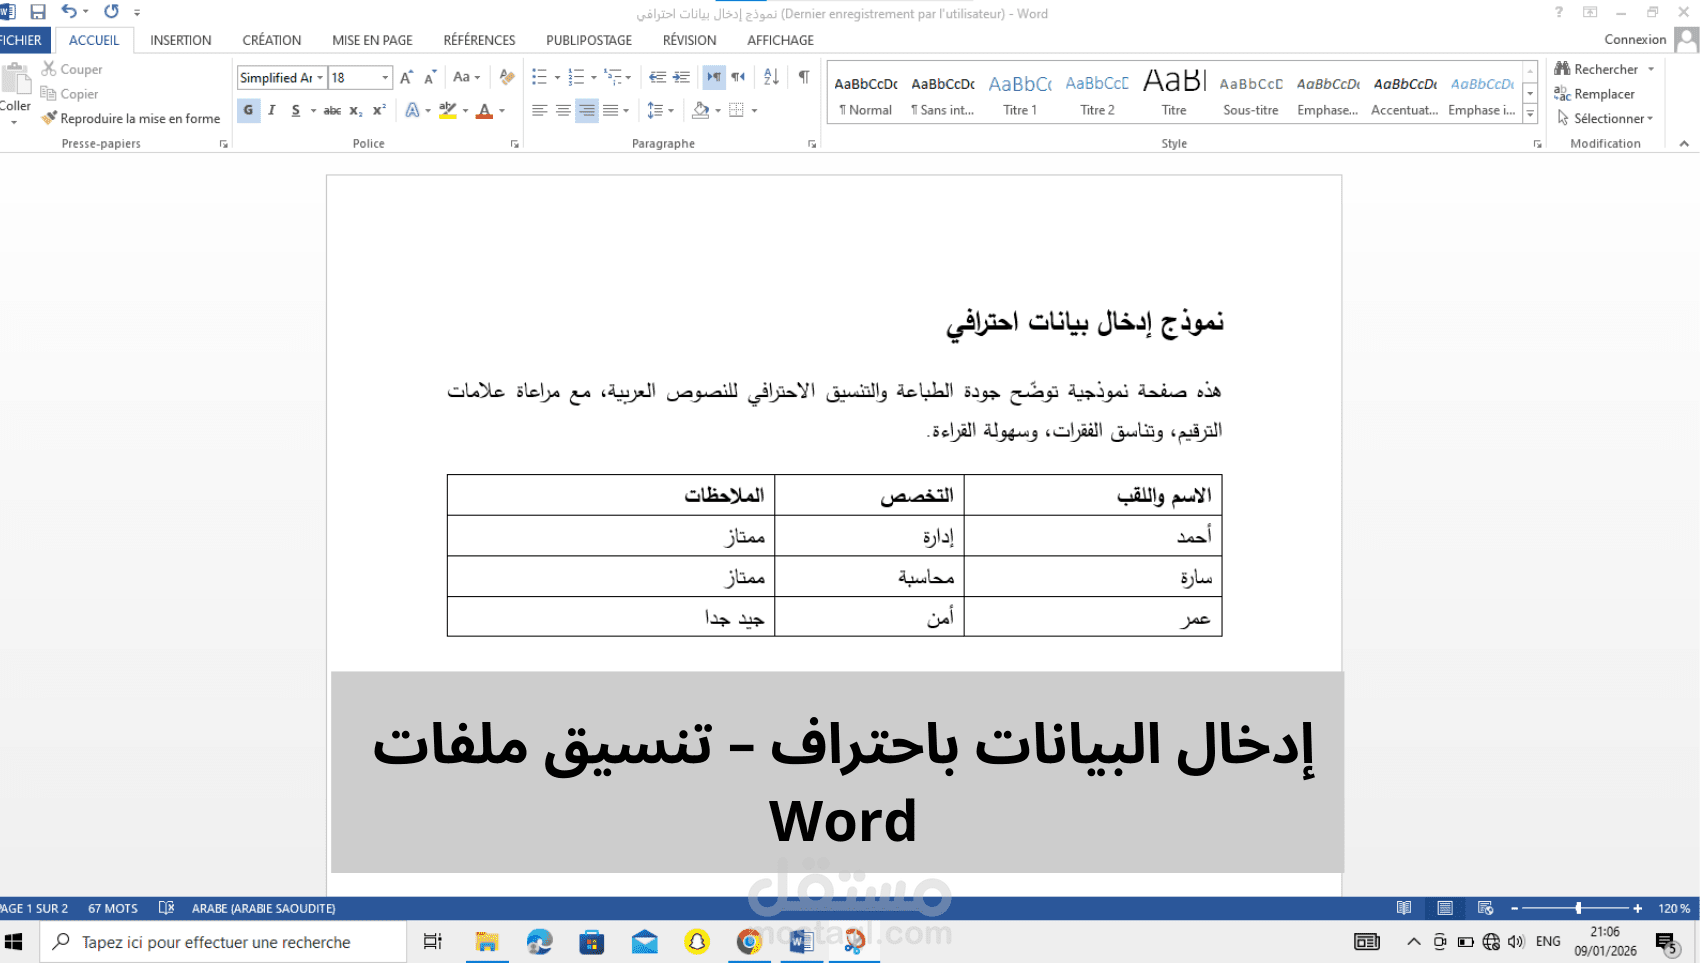Center the paragraph text
Viewport: 1700px width, 970px height.
point(563,111)
